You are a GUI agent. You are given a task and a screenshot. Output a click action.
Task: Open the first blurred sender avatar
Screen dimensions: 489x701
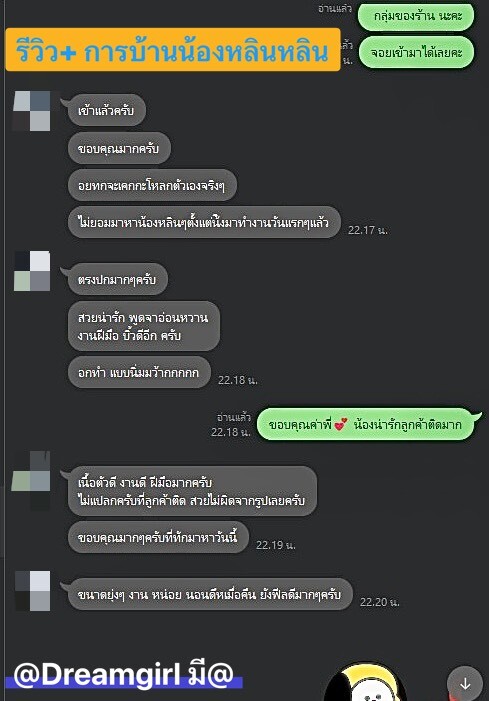pos(32,111)
